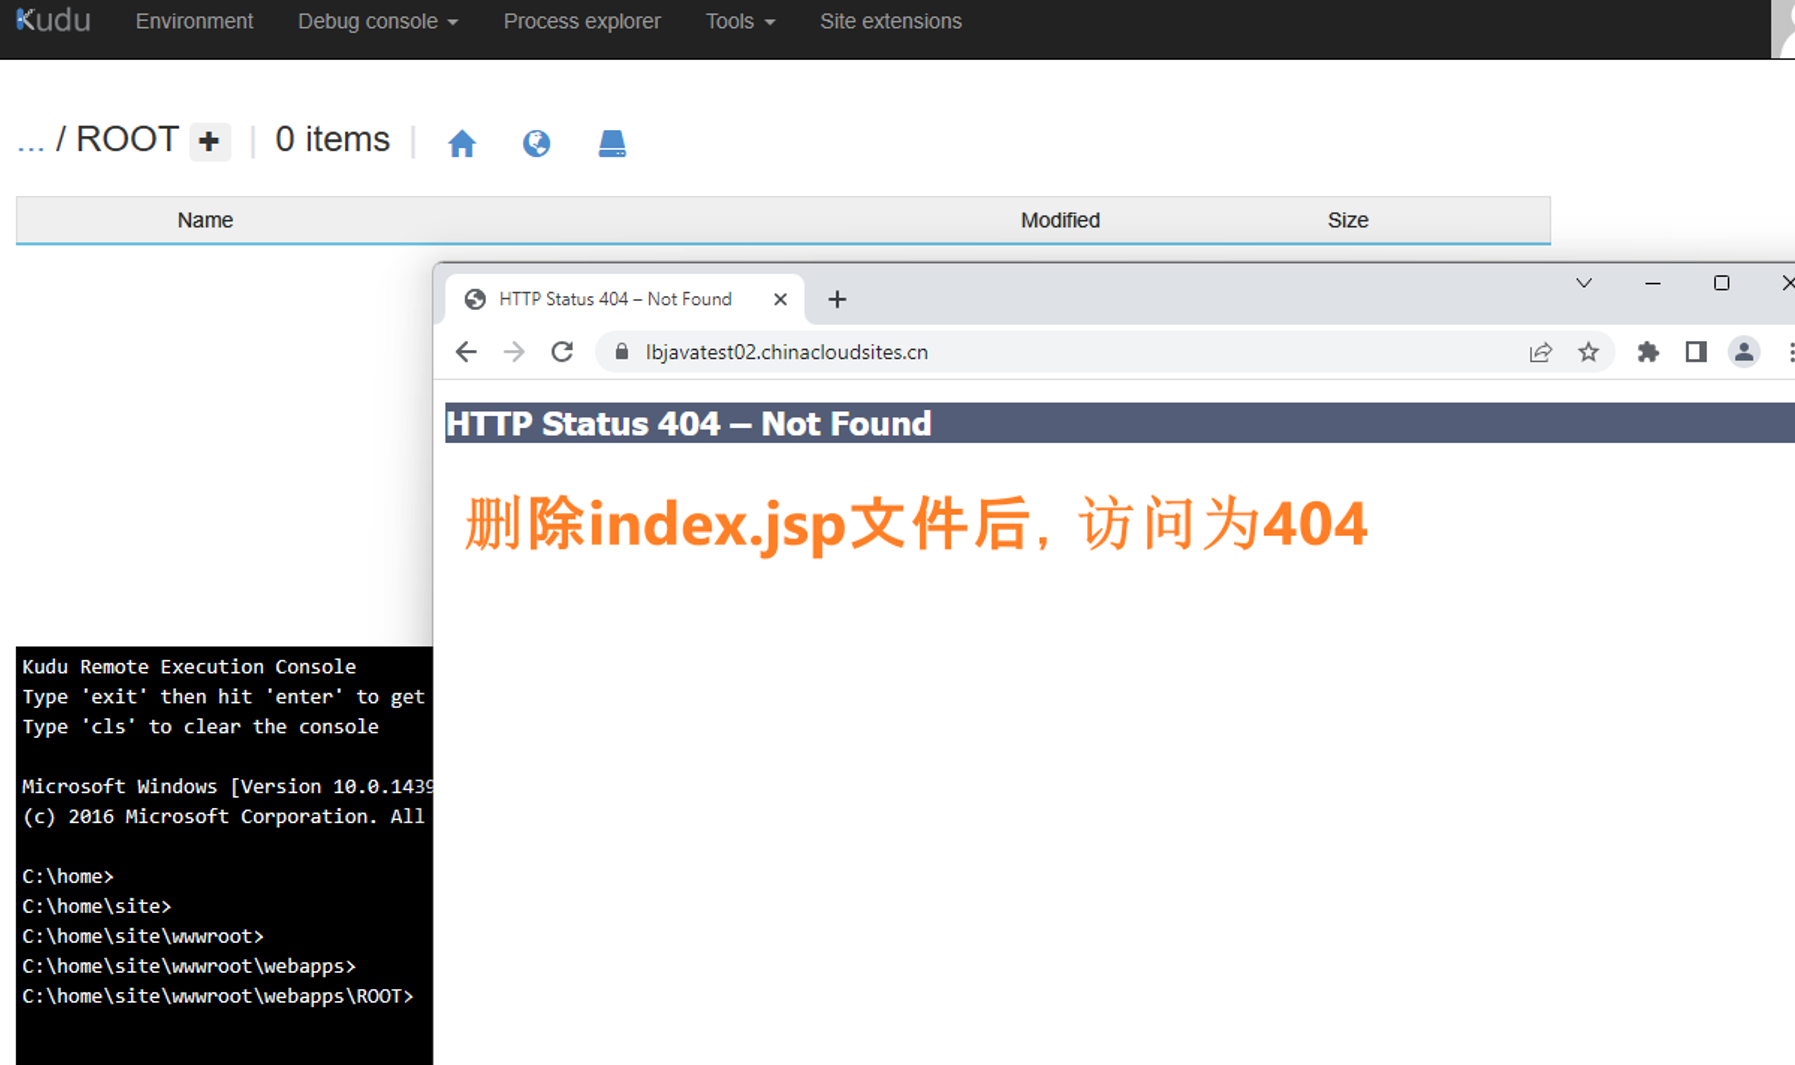
Task: Click the browser address bar URL
Action: [786, 352]
